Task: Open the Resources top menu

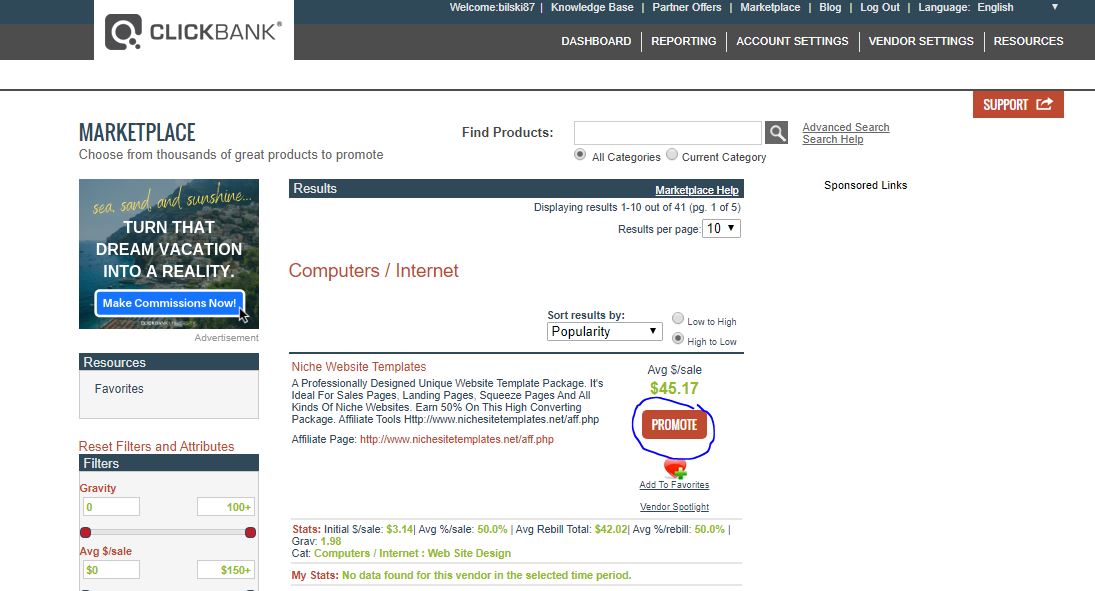Action: 1028,41
